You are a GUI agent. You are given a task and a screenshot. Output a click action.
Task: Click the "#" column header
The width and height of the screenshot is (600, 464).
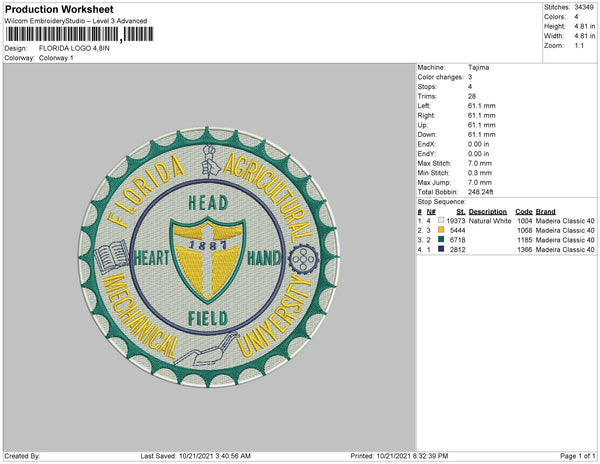[419, 212]
